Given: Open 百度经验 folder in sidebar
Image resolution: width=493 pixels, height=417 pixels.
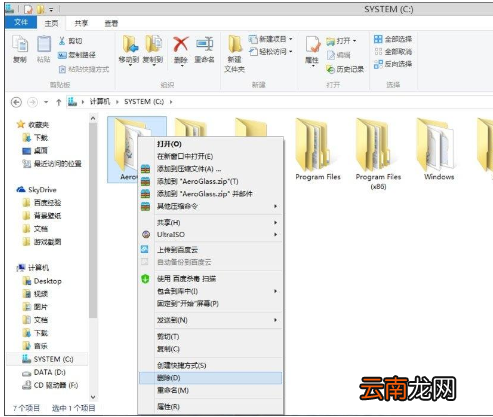Looking at the screenshot, I should click(x=42, y=203).
